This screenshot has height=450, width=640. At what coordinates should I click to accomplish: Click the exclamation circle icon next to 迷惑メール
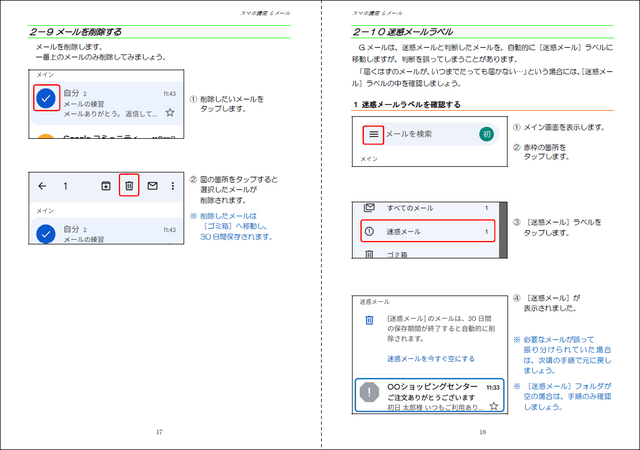tap(369, 232)
